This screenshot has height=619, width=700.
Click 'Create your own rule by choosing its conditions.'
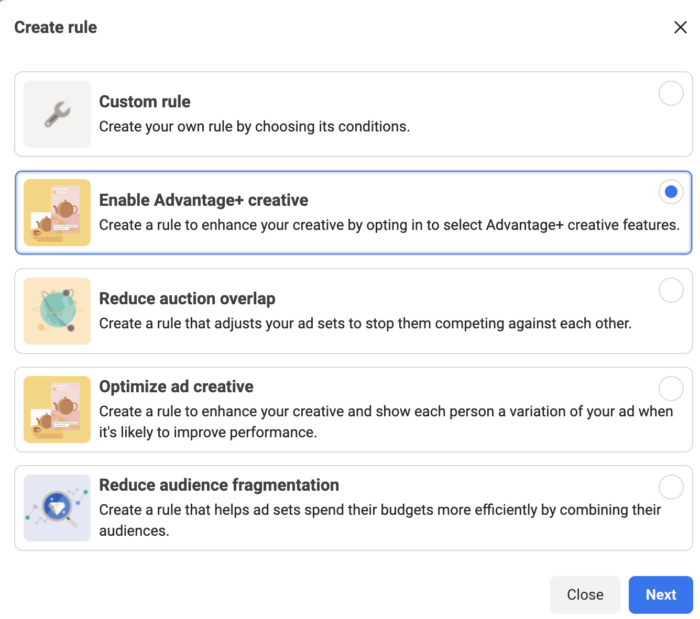click(x=254, y=127)
